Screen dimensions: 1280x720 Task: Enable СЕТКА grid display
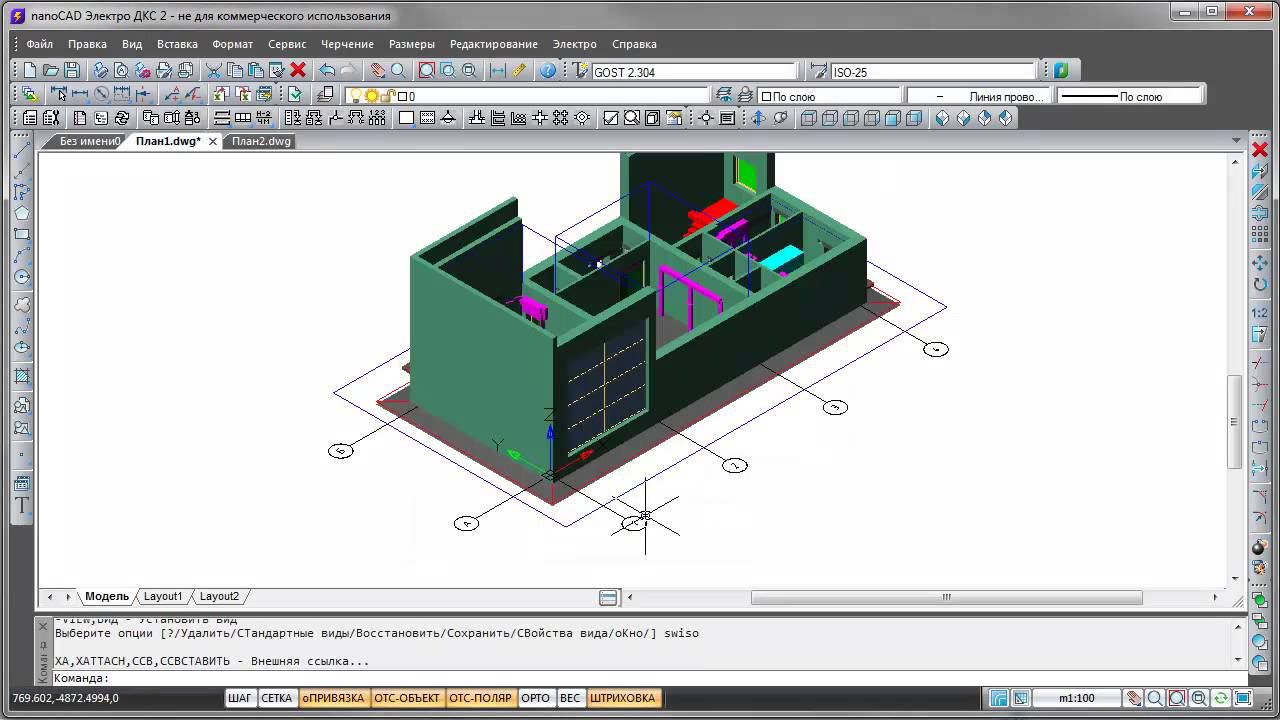276,698
